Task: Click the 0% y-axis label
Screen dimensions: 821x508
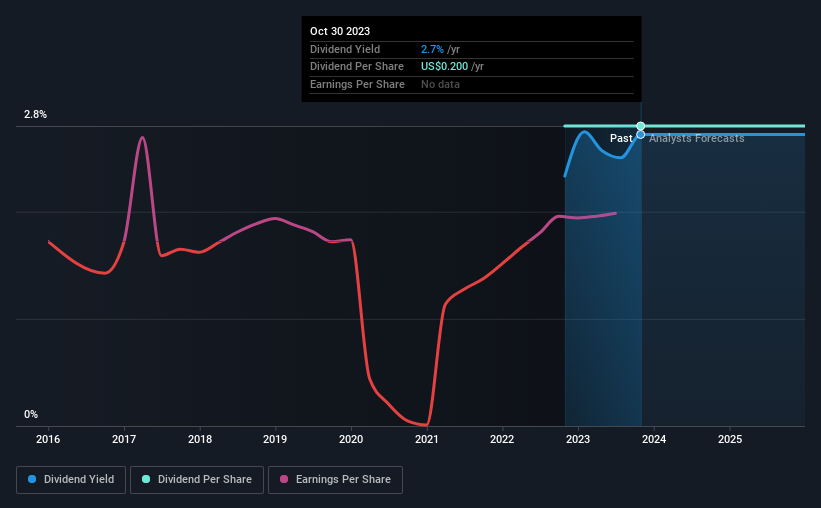Action: (31, 414)
